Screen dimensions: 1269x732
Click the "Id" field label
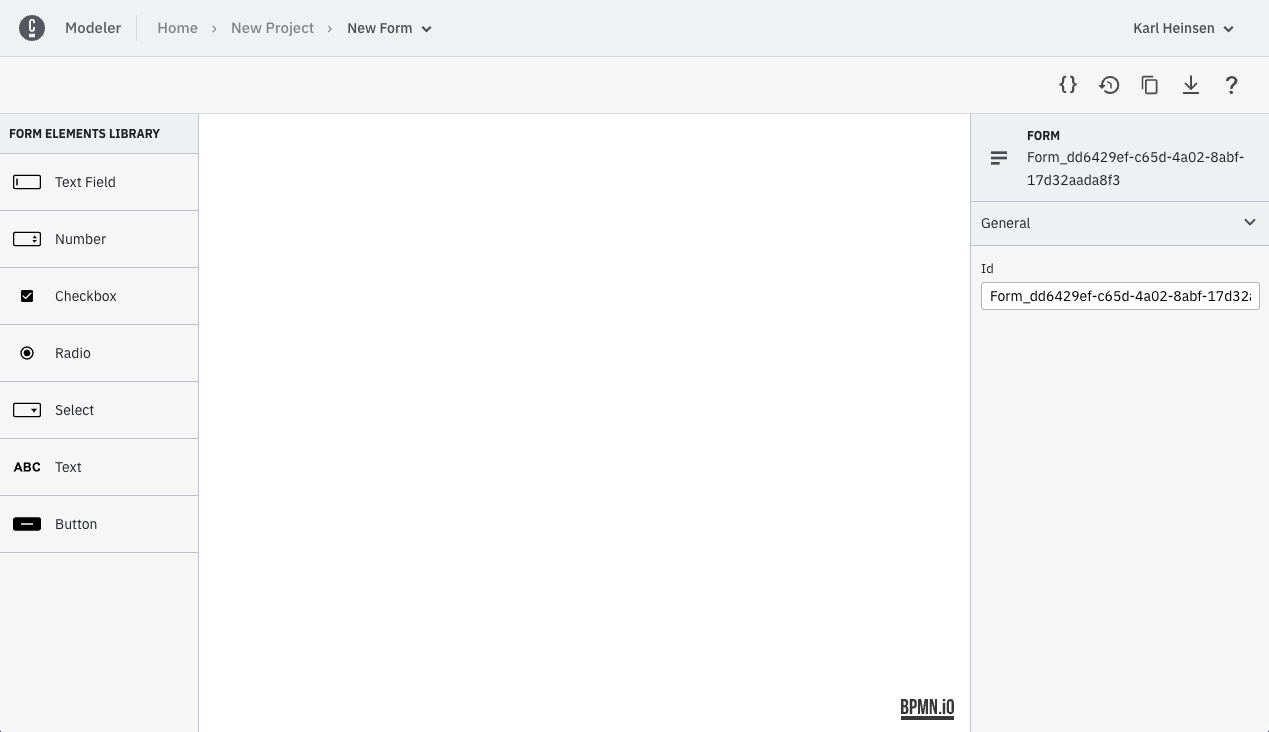(x=987, y=268)
